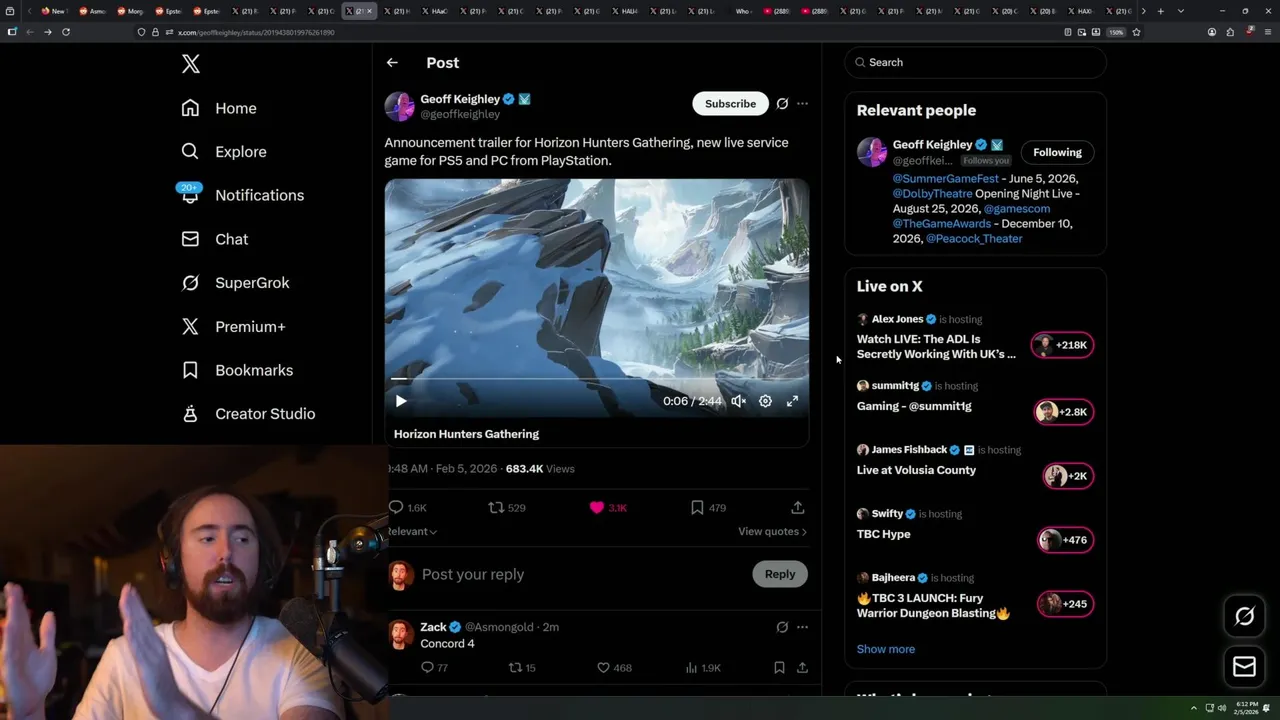Open Bookmarks in sidebar
The image size is (1280, 720).
point(237,370)
